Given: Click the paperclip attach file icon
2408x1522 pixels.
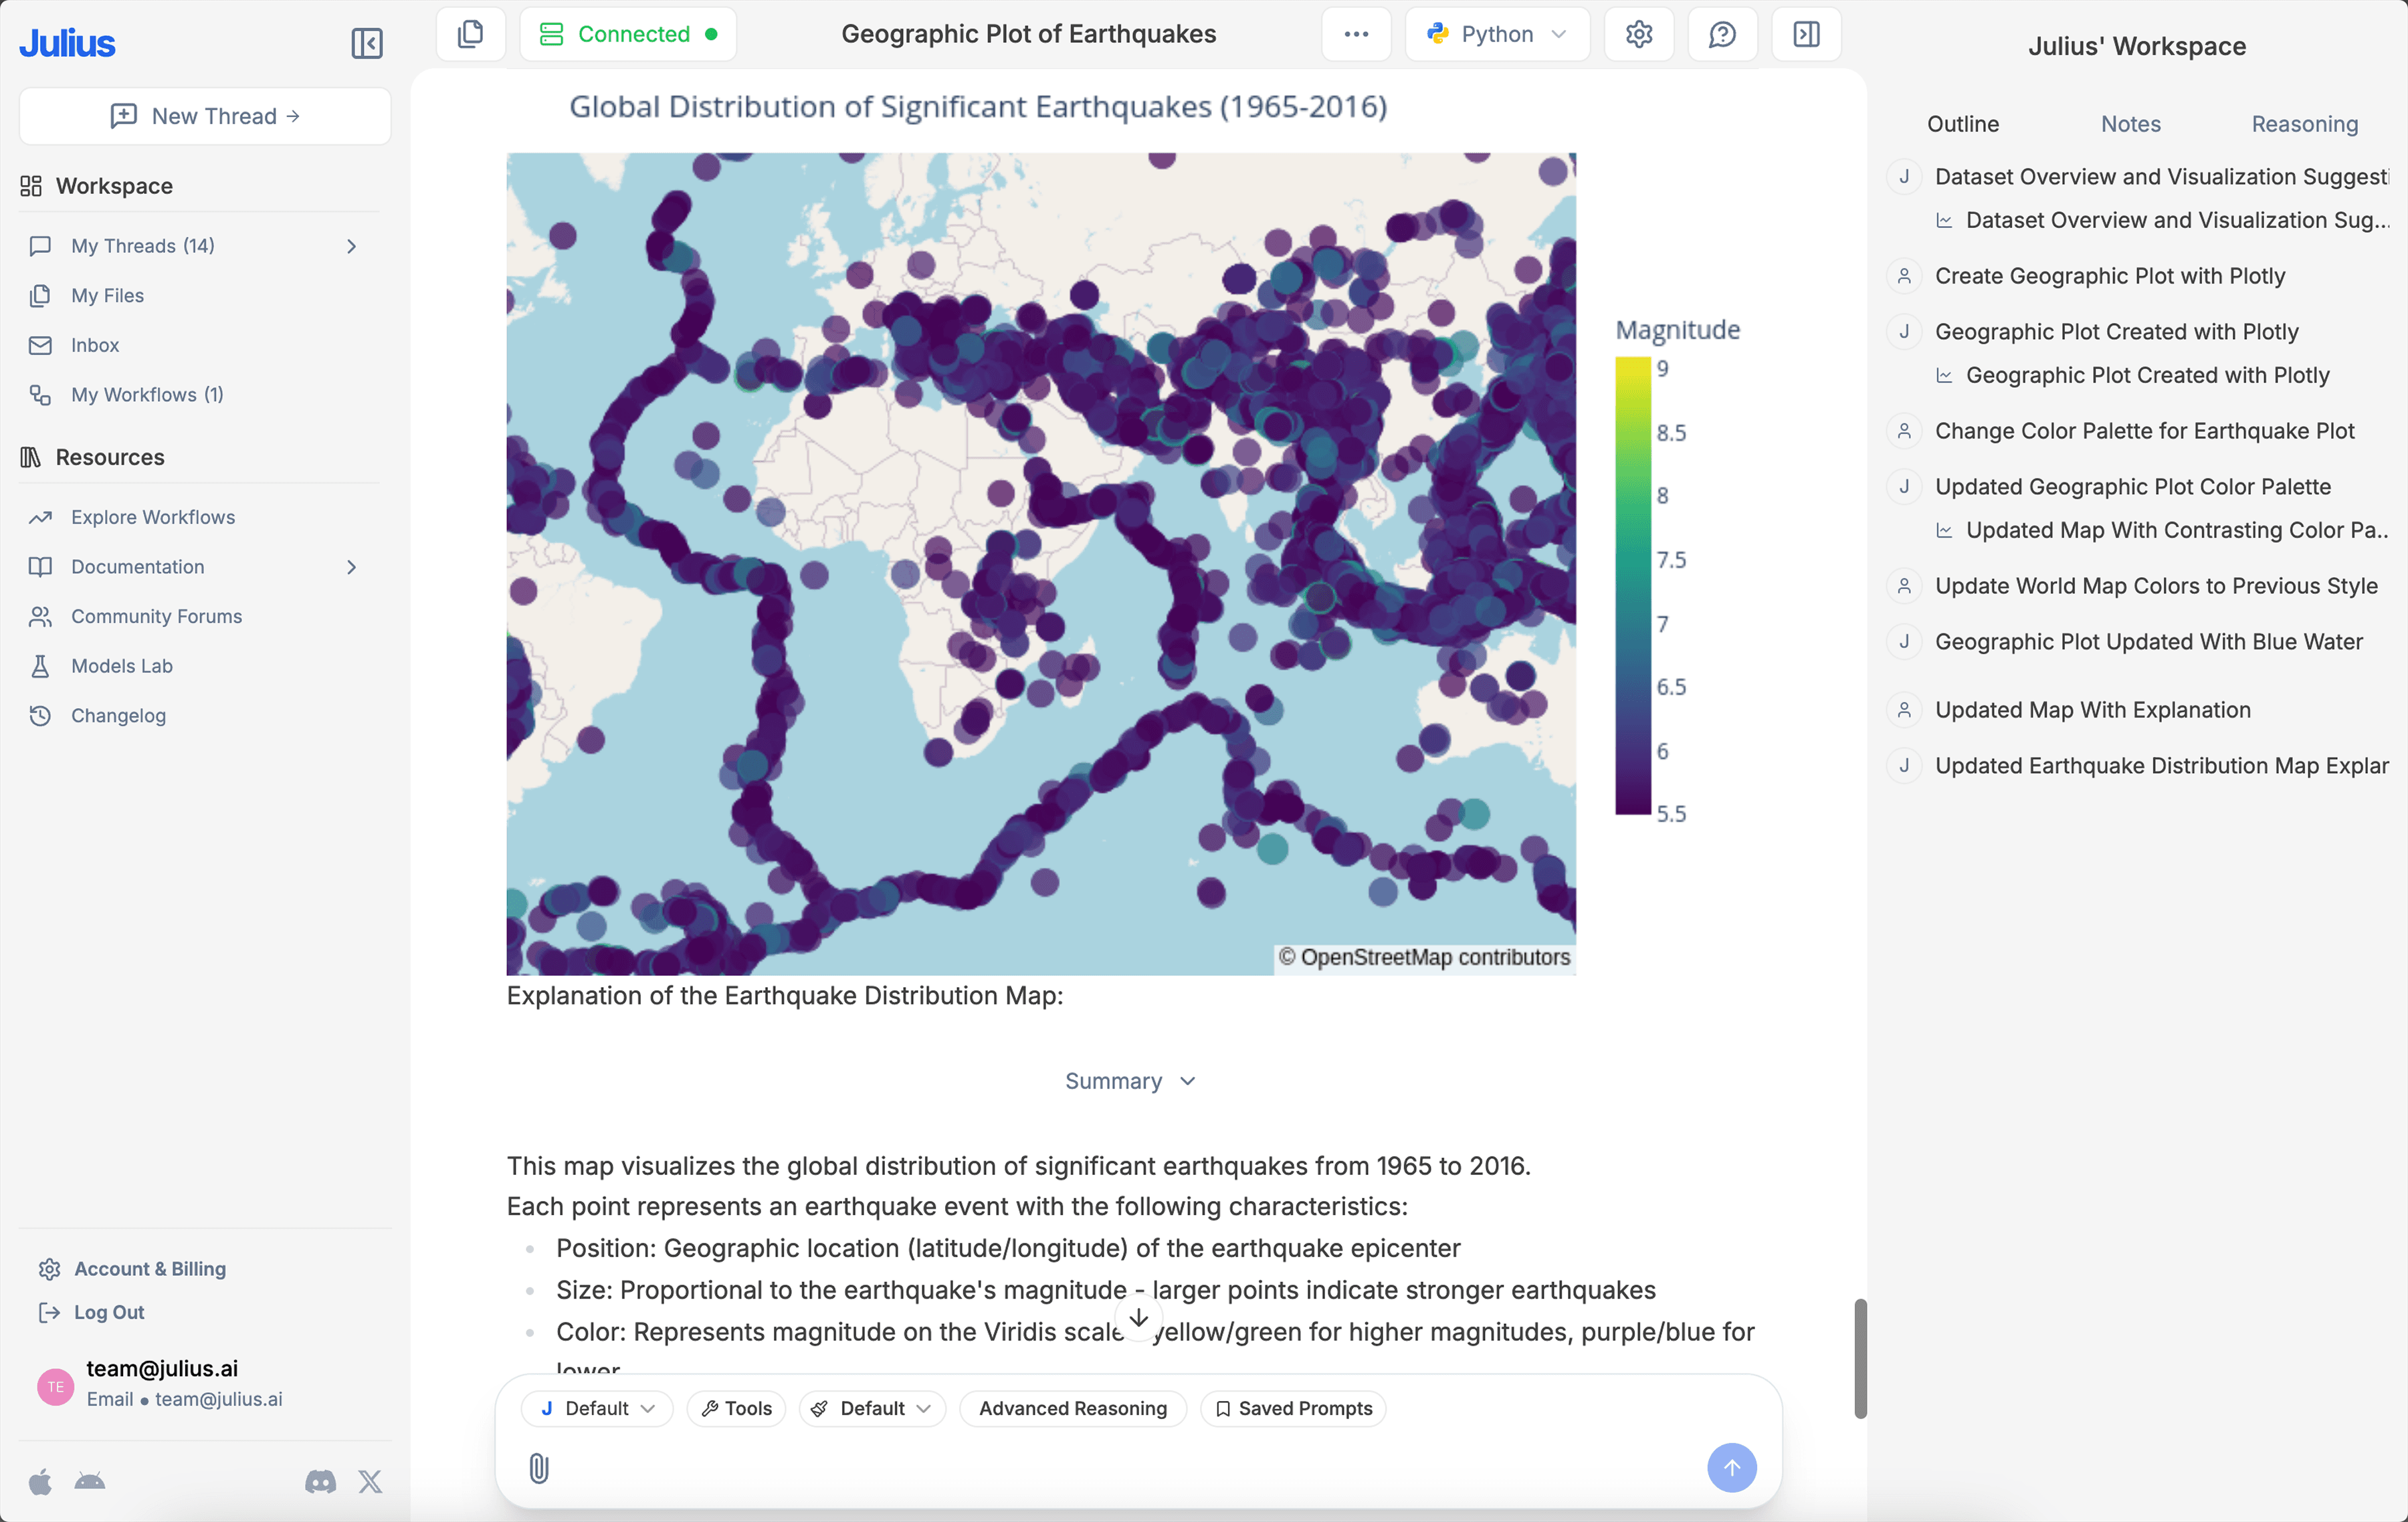Looking at the screenshot, I should coord(539,1468).
